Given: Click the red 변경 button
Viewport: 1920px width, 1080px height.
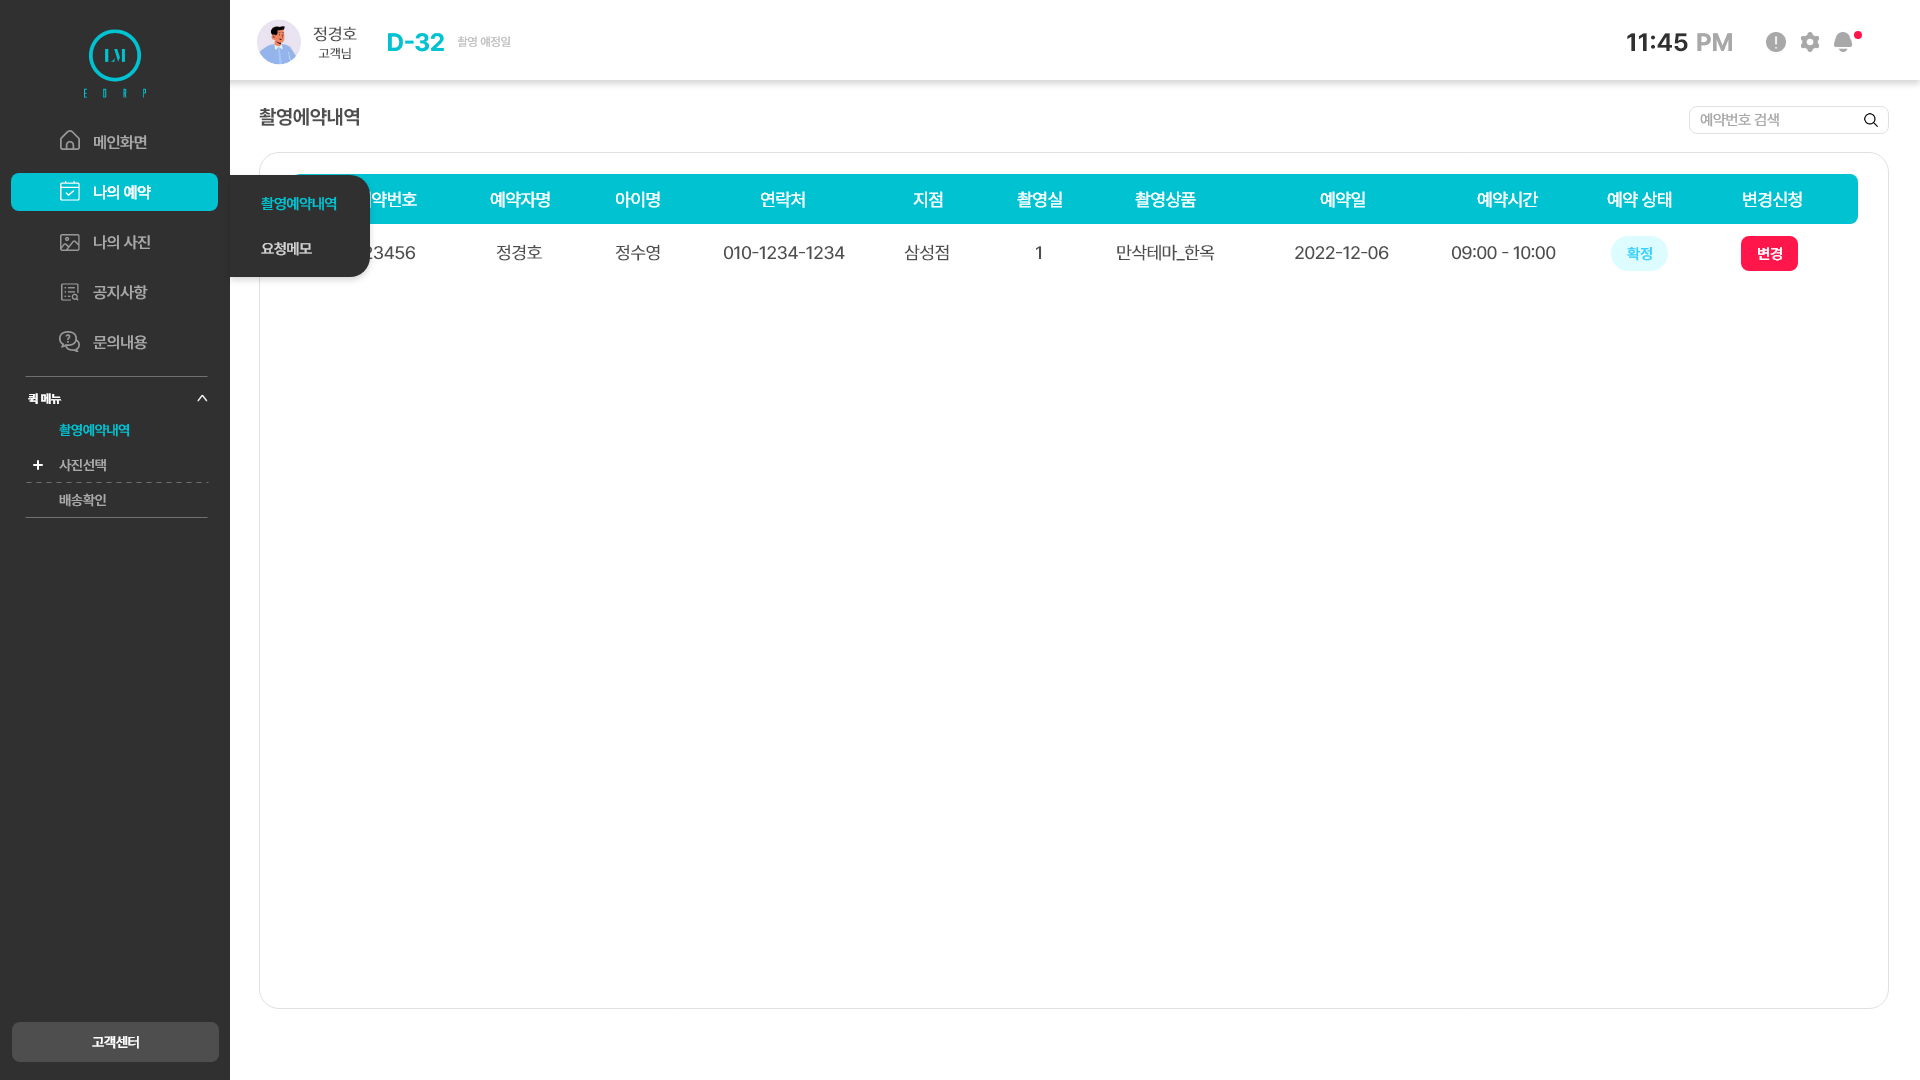Looking at the screenshot, I should tap(1769, 253).
